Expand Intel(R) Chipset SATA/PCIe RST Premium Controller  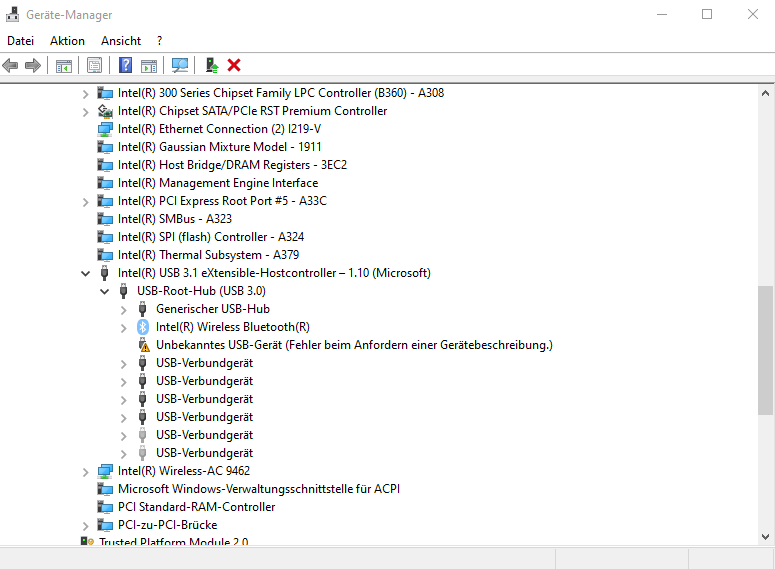pyautogui.click(x=86, y=112)
